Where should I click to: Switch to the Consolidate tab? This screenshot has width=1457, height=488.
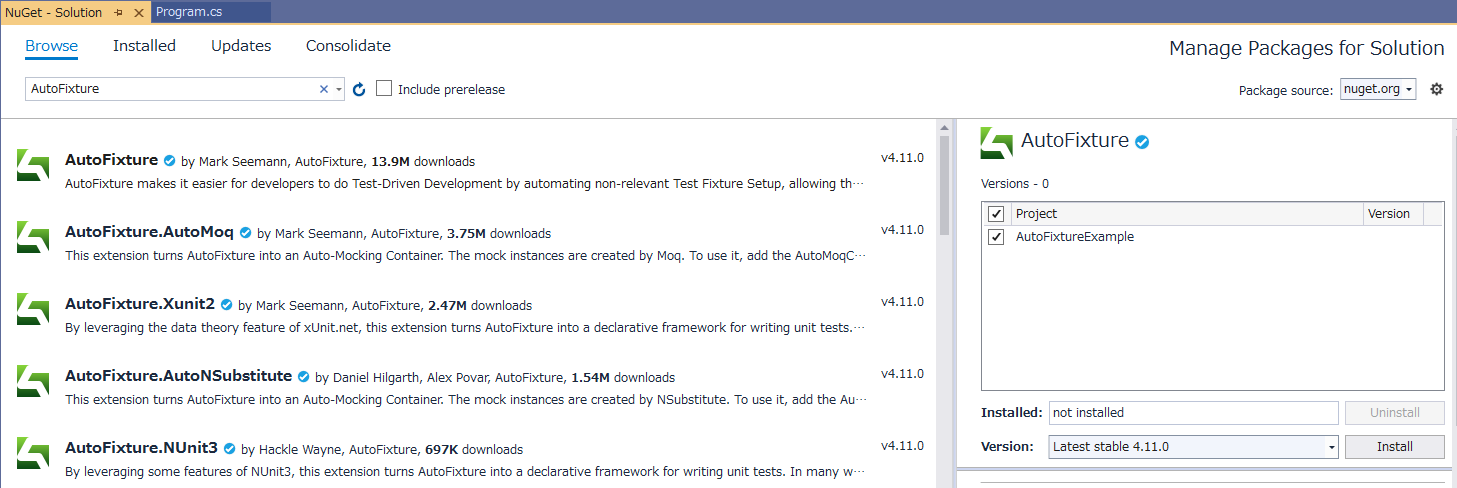tap(348, 46)
